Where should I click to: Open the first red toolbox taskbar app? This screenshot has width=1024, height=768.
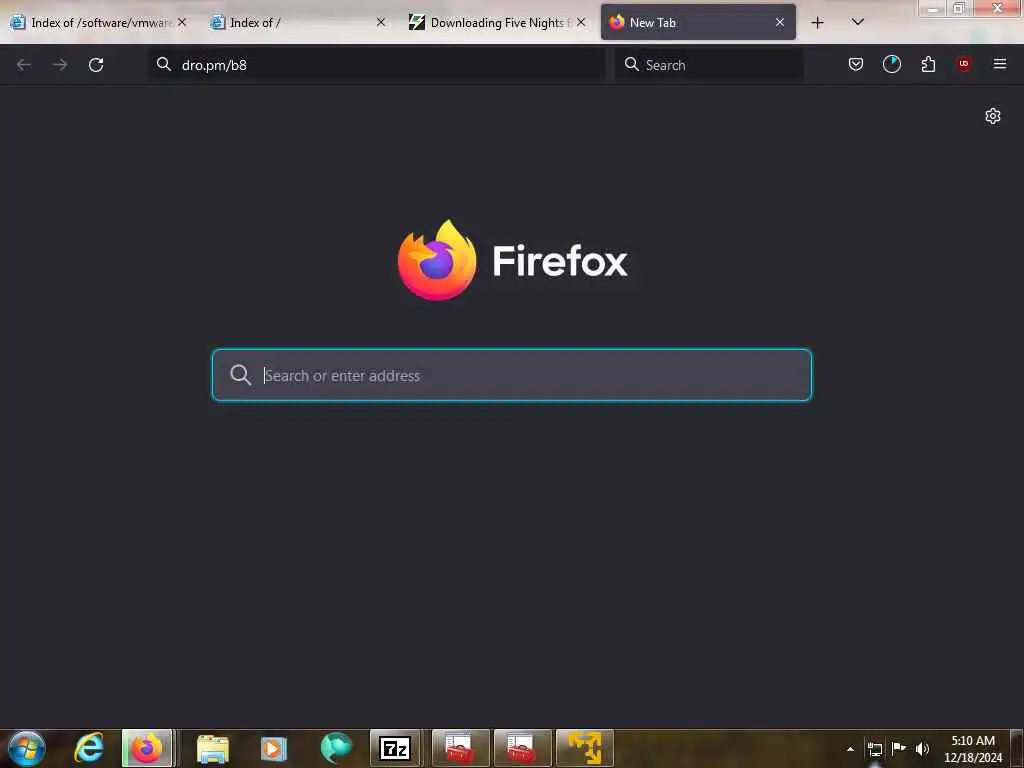point(460,748)
